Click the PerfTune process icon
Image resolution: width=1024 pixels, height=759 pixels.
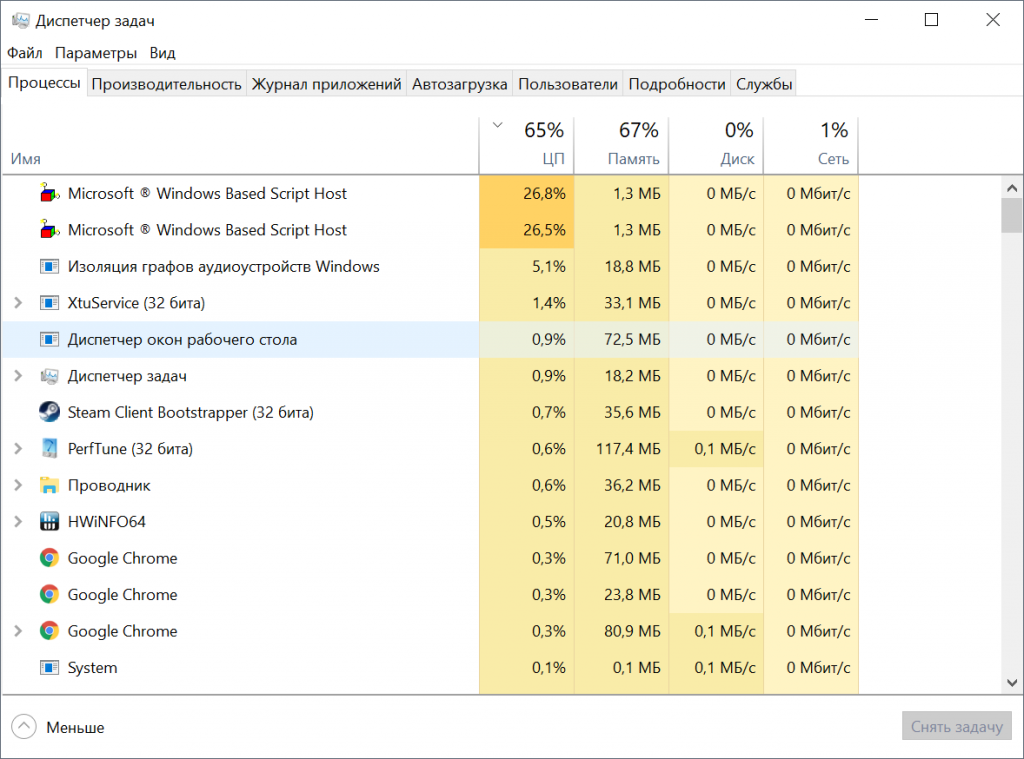pyautogui.click(x=49, y=449)
